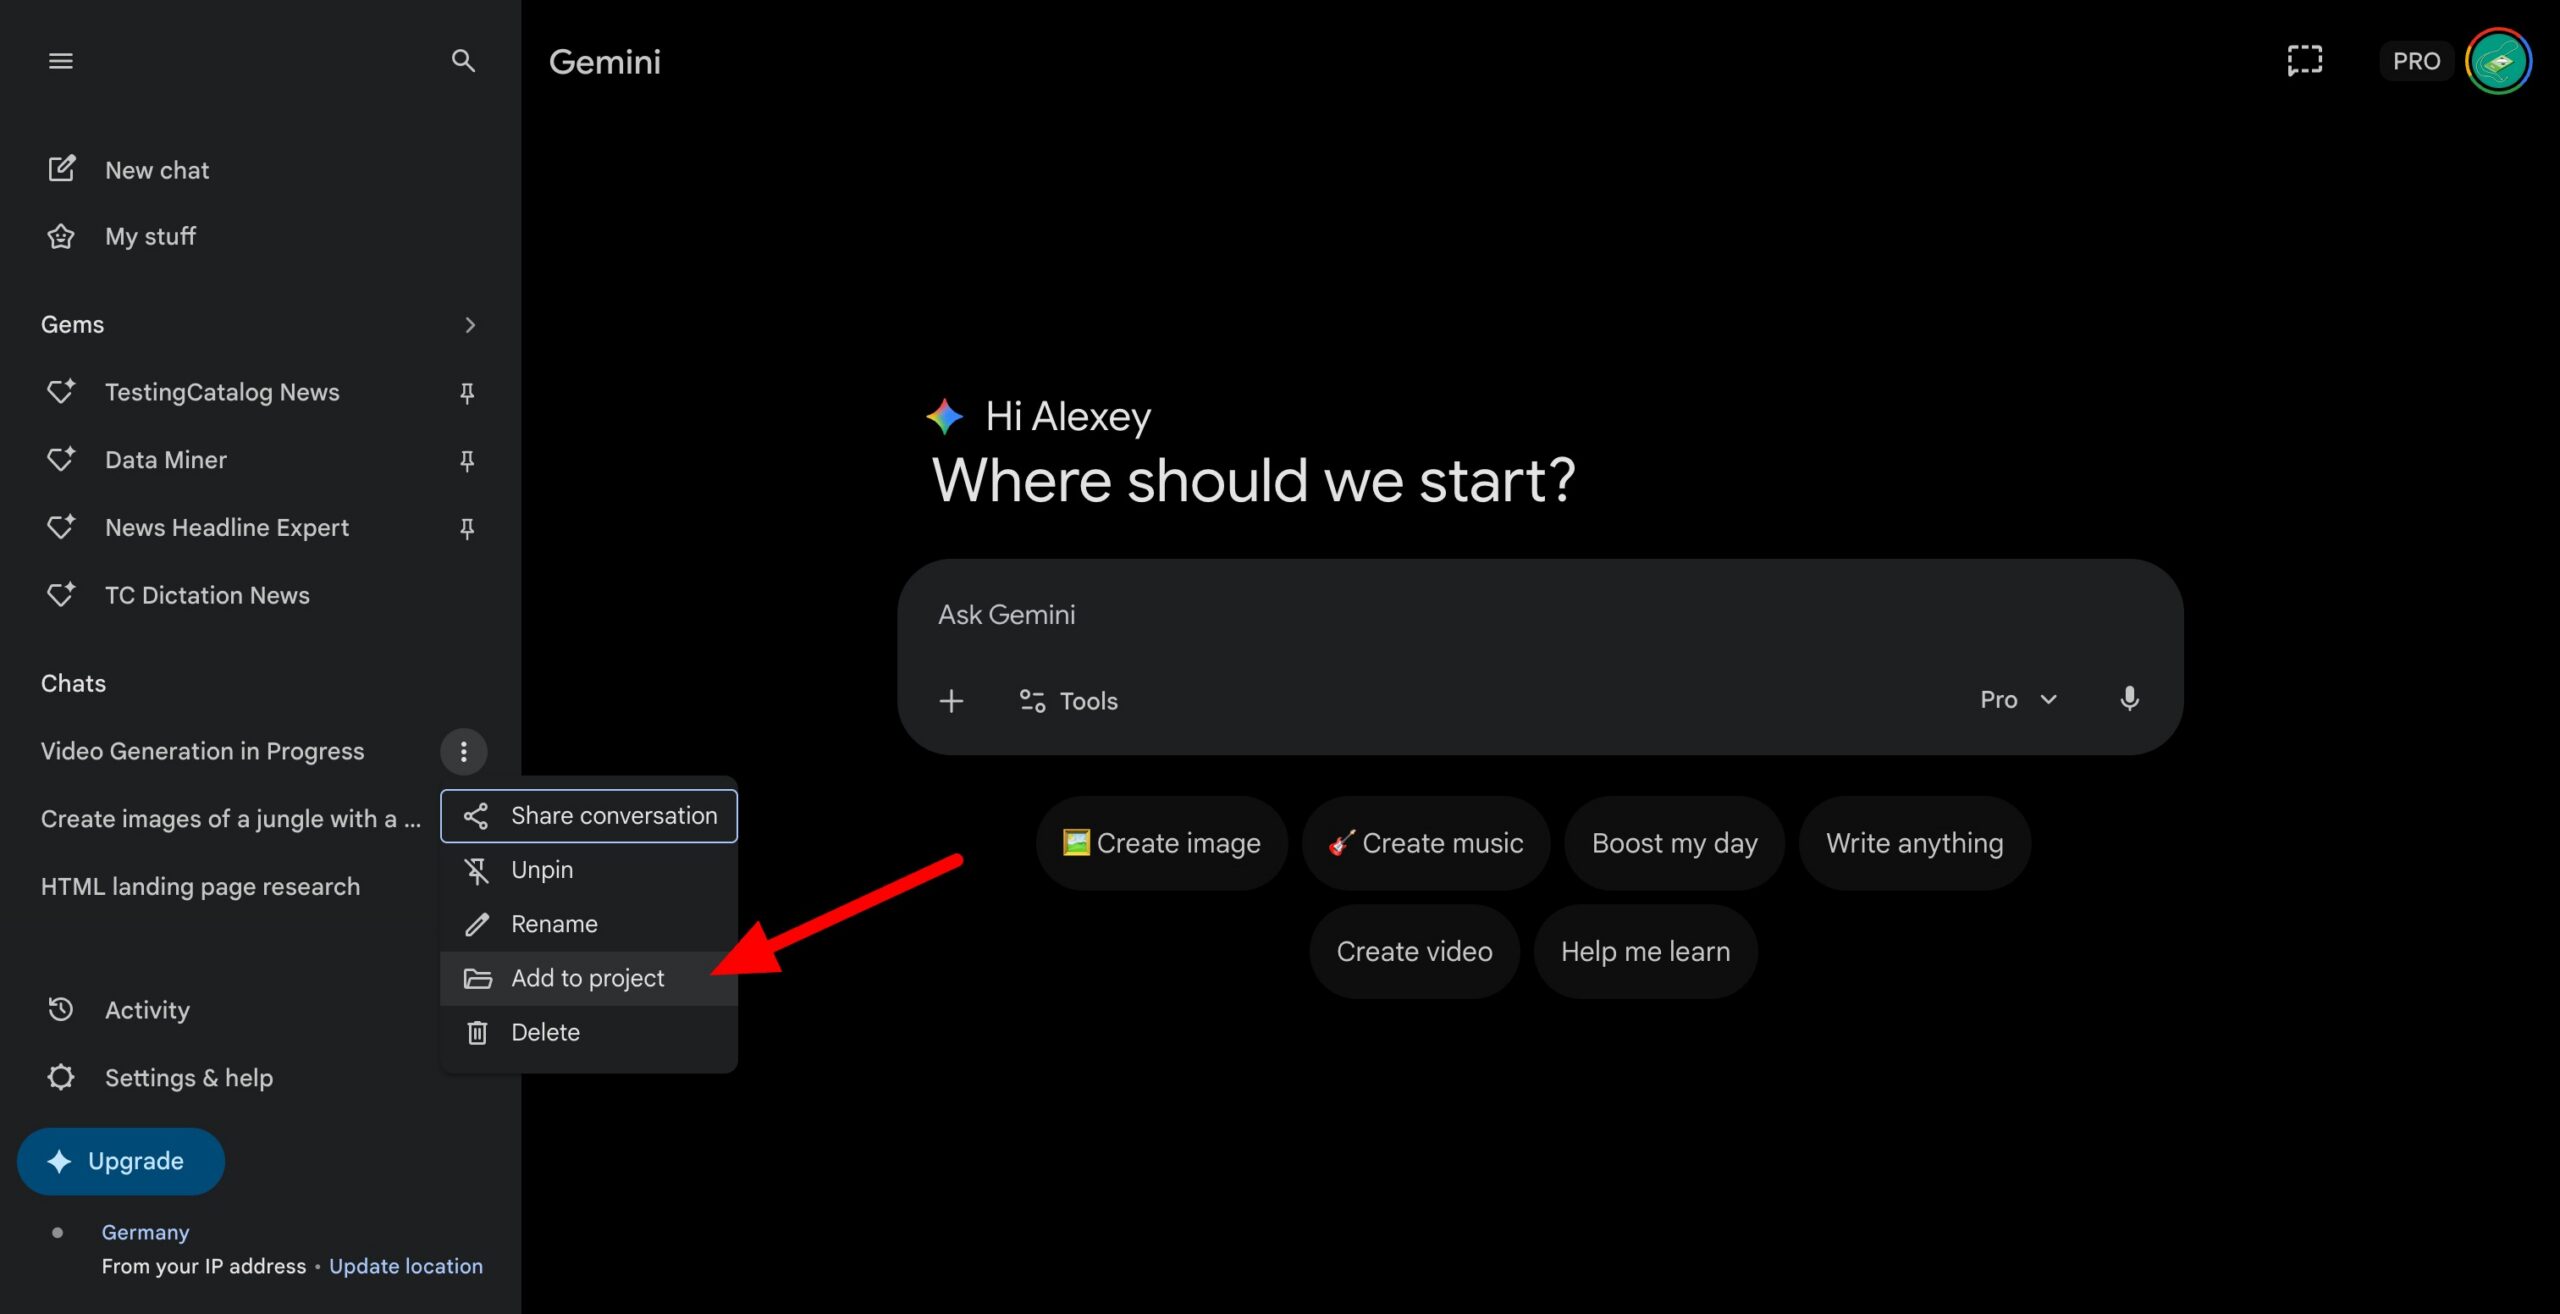The width and height of the screenshot is (2560, 1314).
Task: Toggle pin on News Headline Expert gem
Action: (466, 528)
